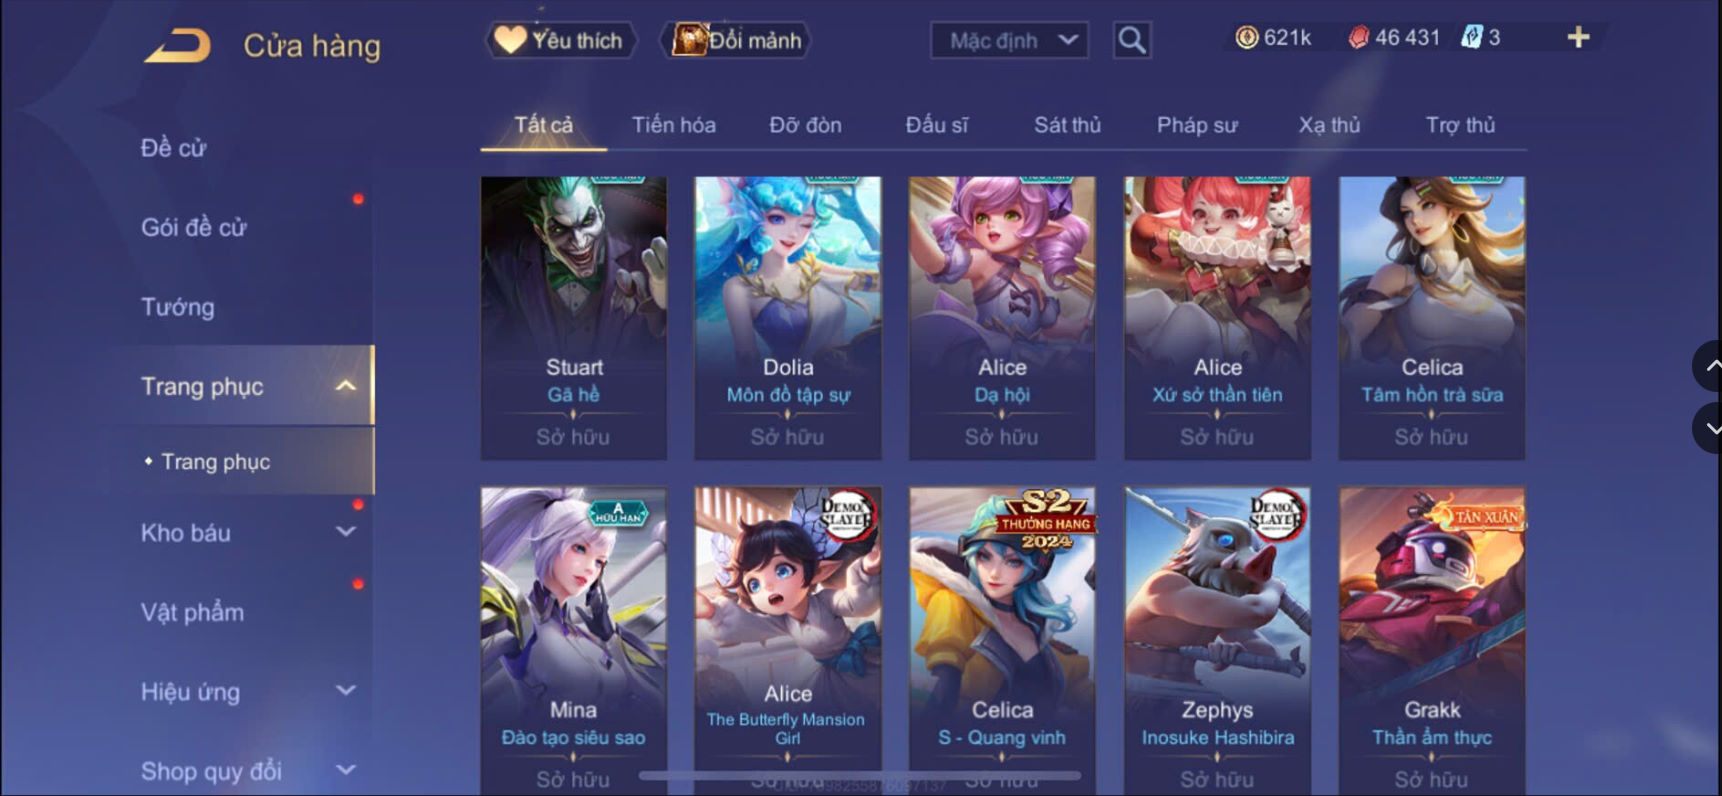Click the scroll-up arrow on right edge
The width and height of the screenshot is (1722, 796).
(1710, 366)
